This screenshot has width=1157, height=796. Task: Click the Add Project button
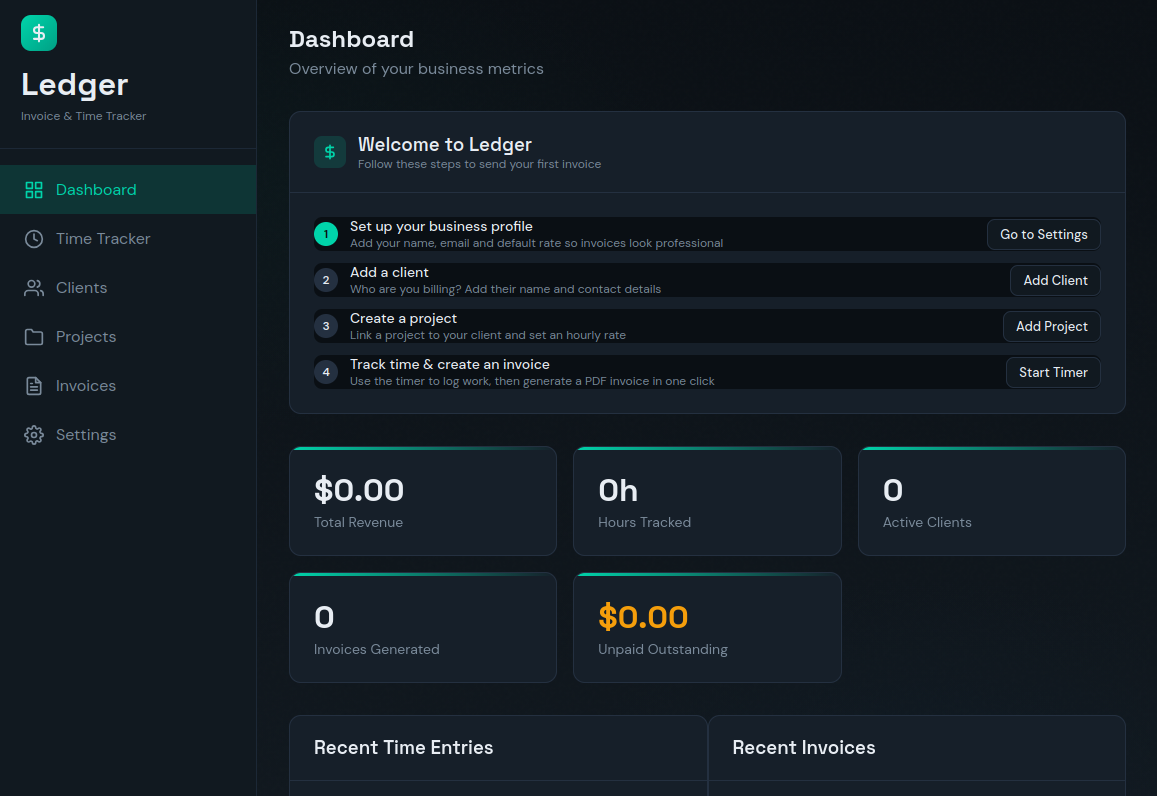click(1051, 326)
